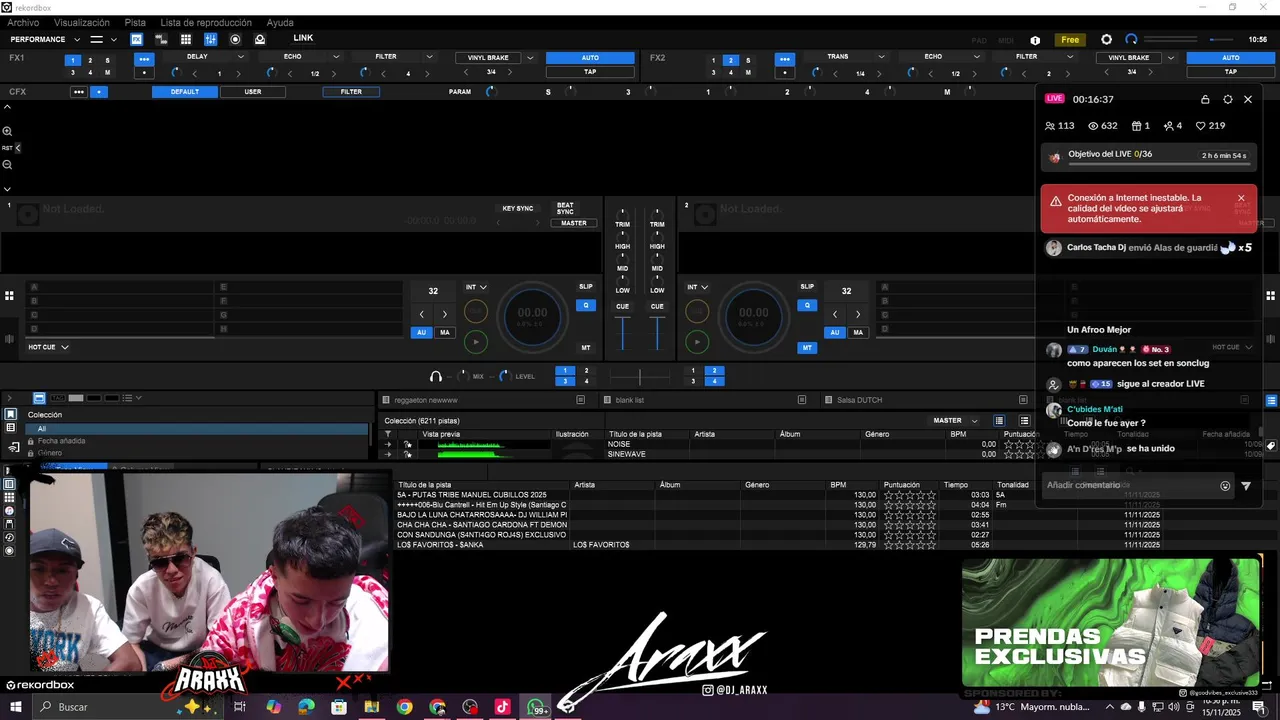Open TikTok app in taskbar

503,707
